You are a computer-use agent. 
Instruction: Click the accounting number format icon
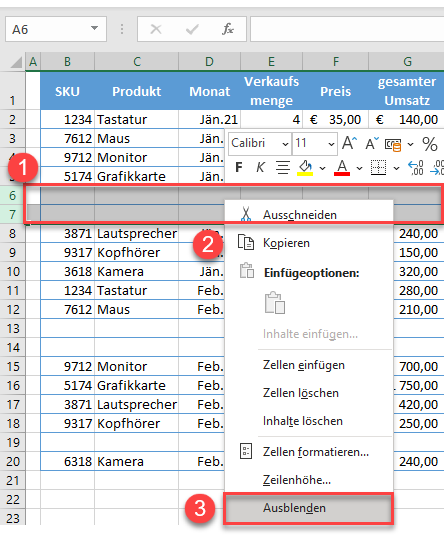(x=393, y=145)
